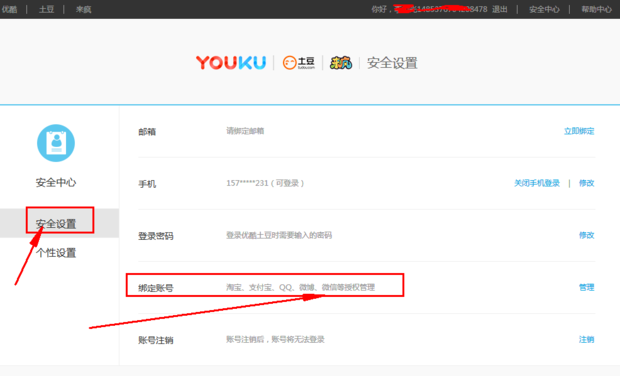This screenshot has height=376, width=620.
Task: Open 安全中心 in the top bar
Action: coord(544,9)
